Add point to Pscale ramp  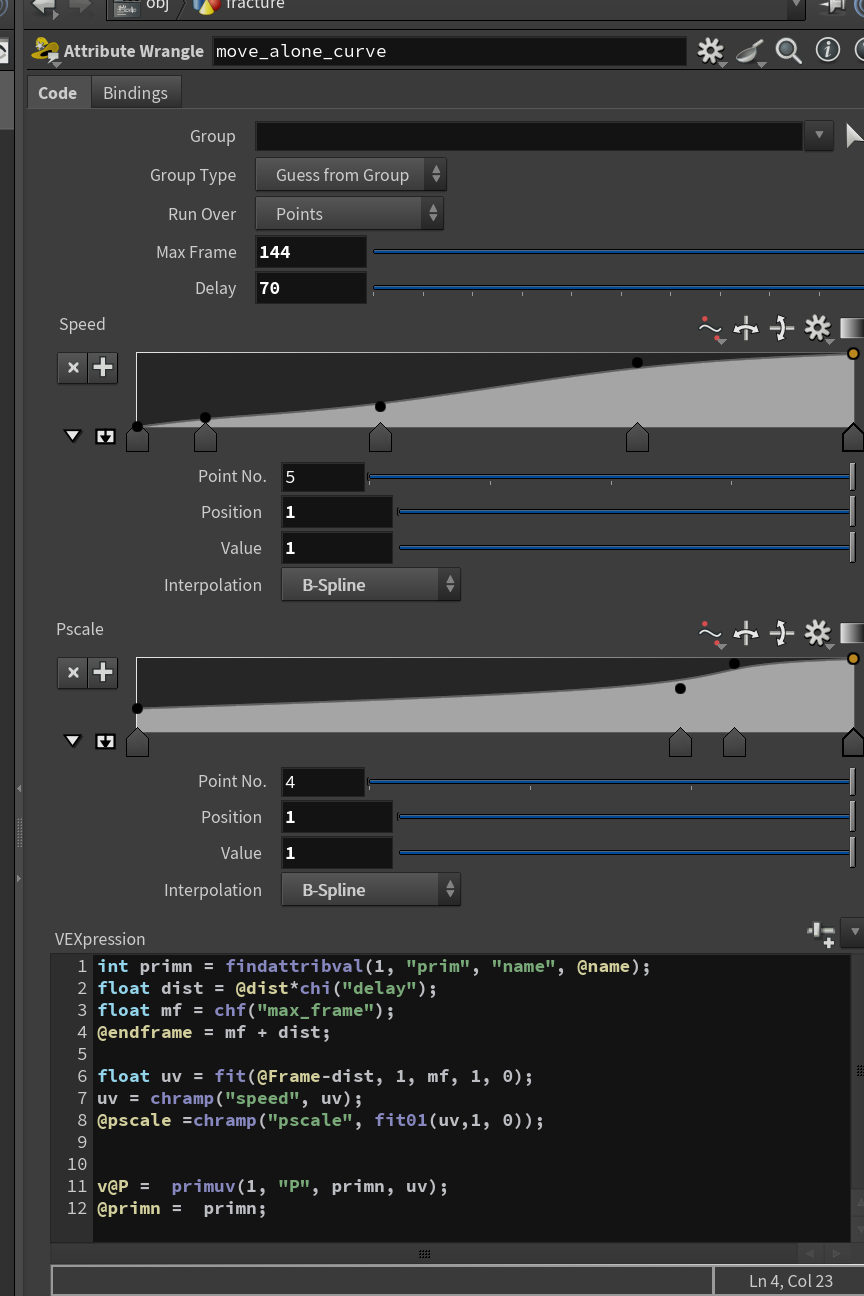[x=103, y=673]
